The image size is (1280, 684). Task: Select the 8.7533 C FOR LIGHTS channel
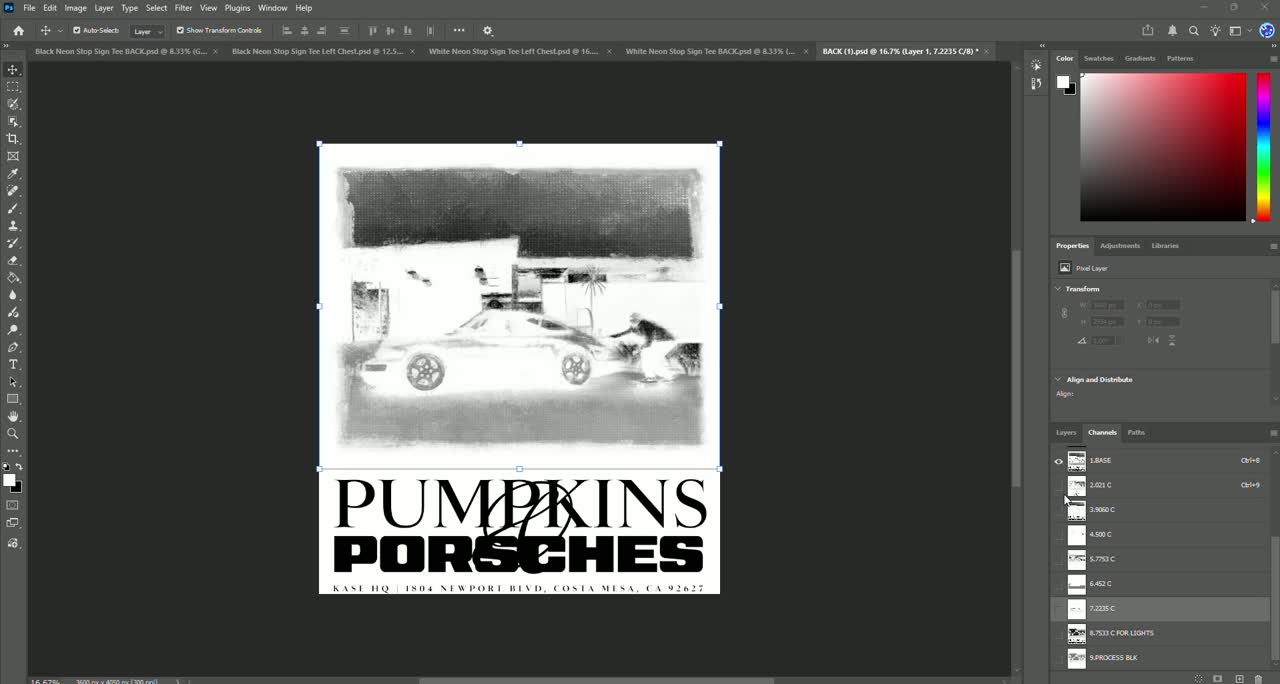(1160, 633)
